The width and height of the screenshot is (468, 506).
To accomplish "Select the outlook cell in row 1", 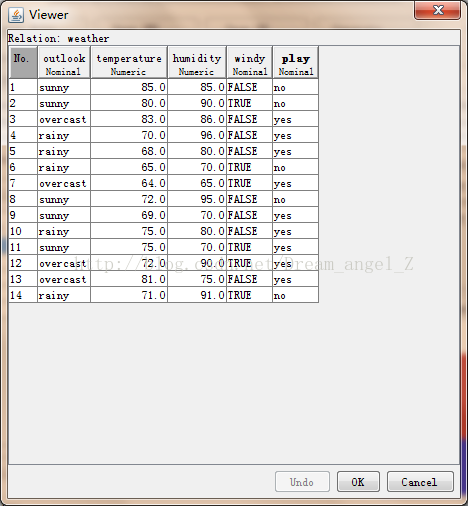I will (x=64, y=87).
